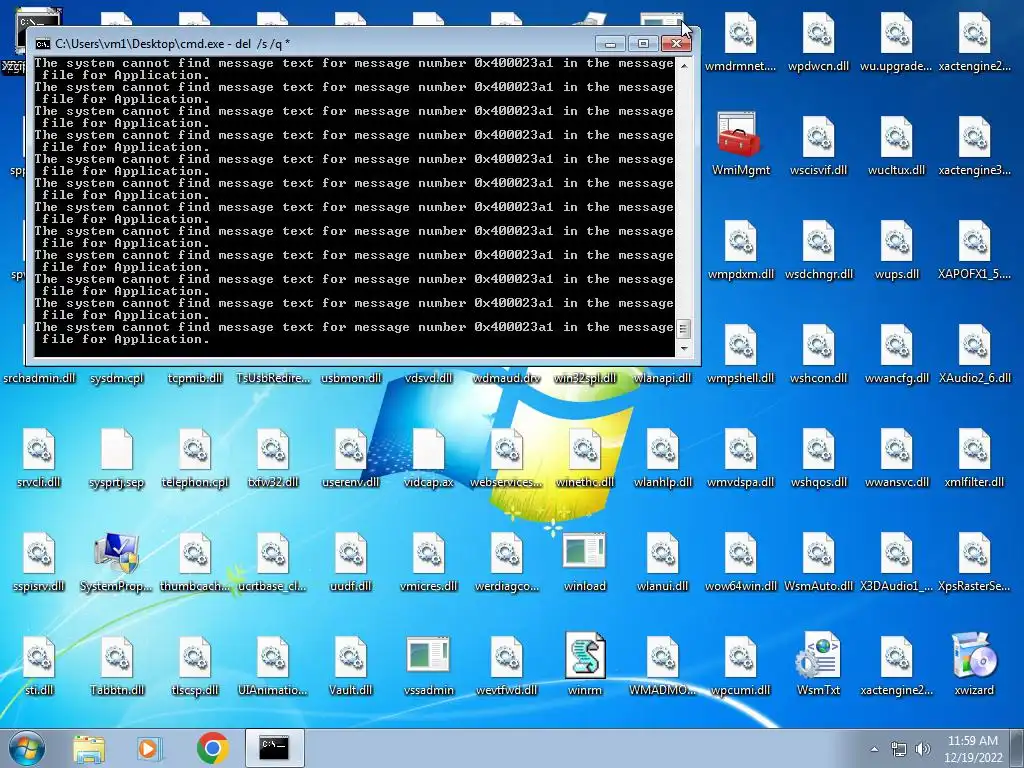1024x768 pixels.
Task: Select the SystemProp shield icon
Action: [x=116, y=554]
